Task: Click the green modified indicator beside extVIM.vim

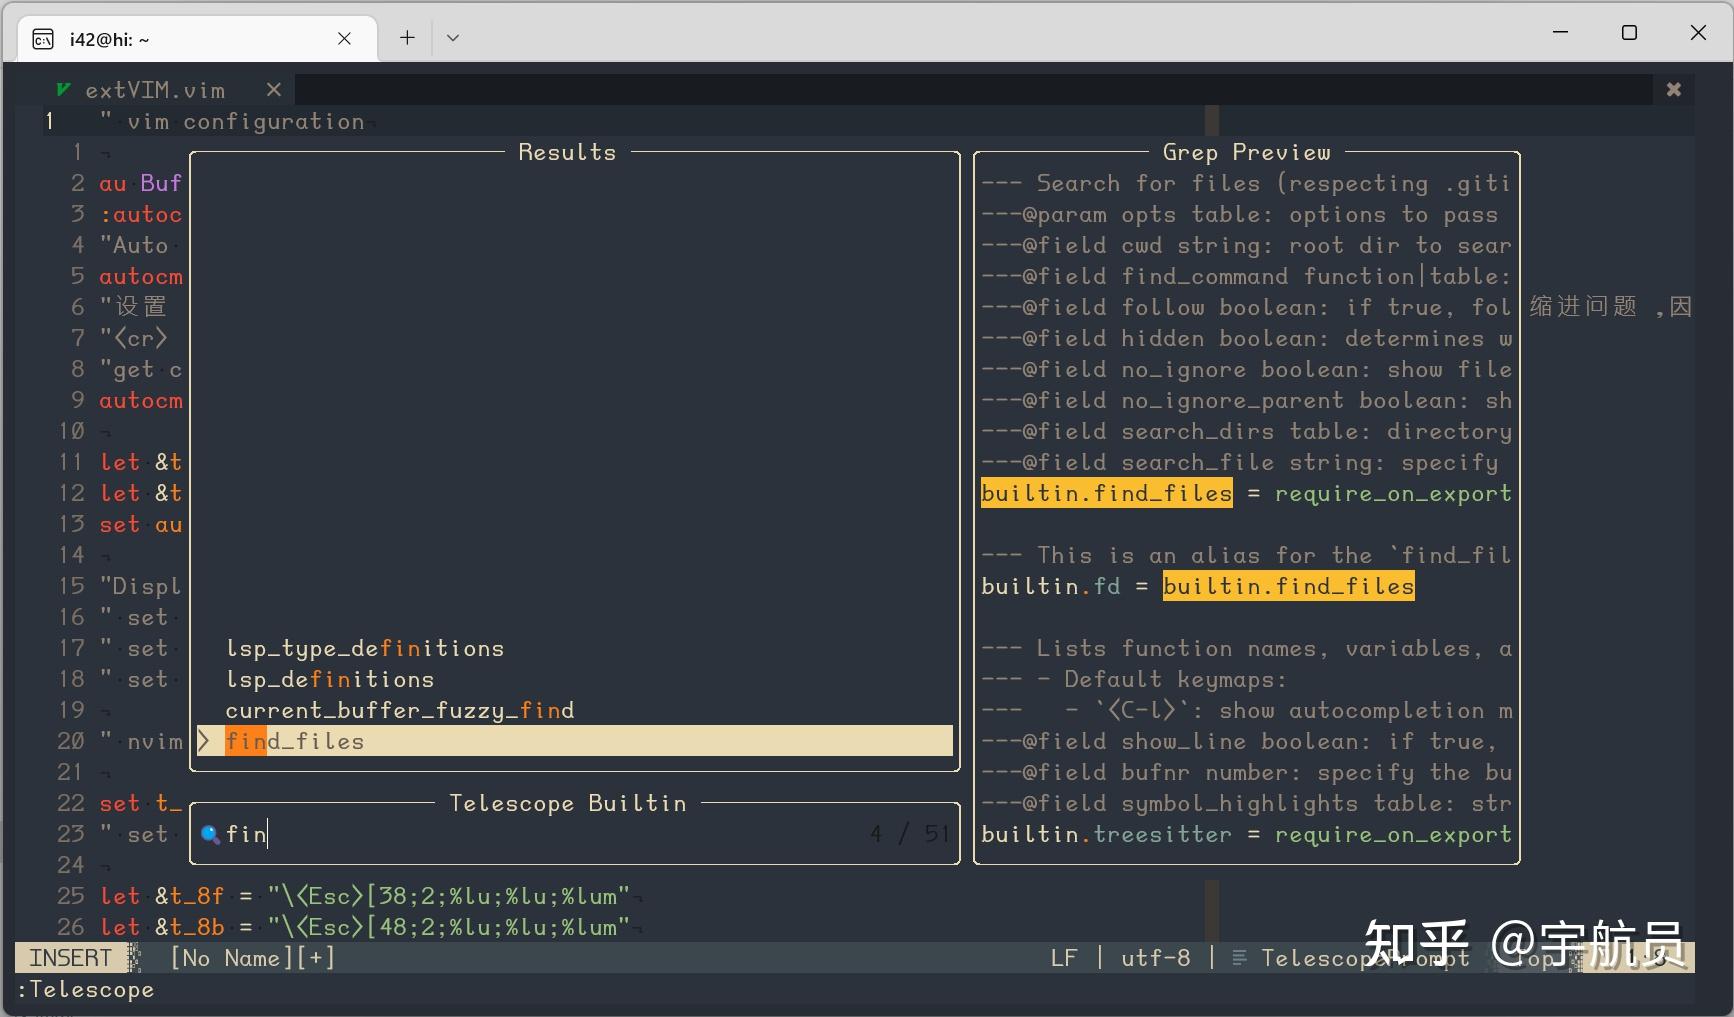Action: (63, 89)
